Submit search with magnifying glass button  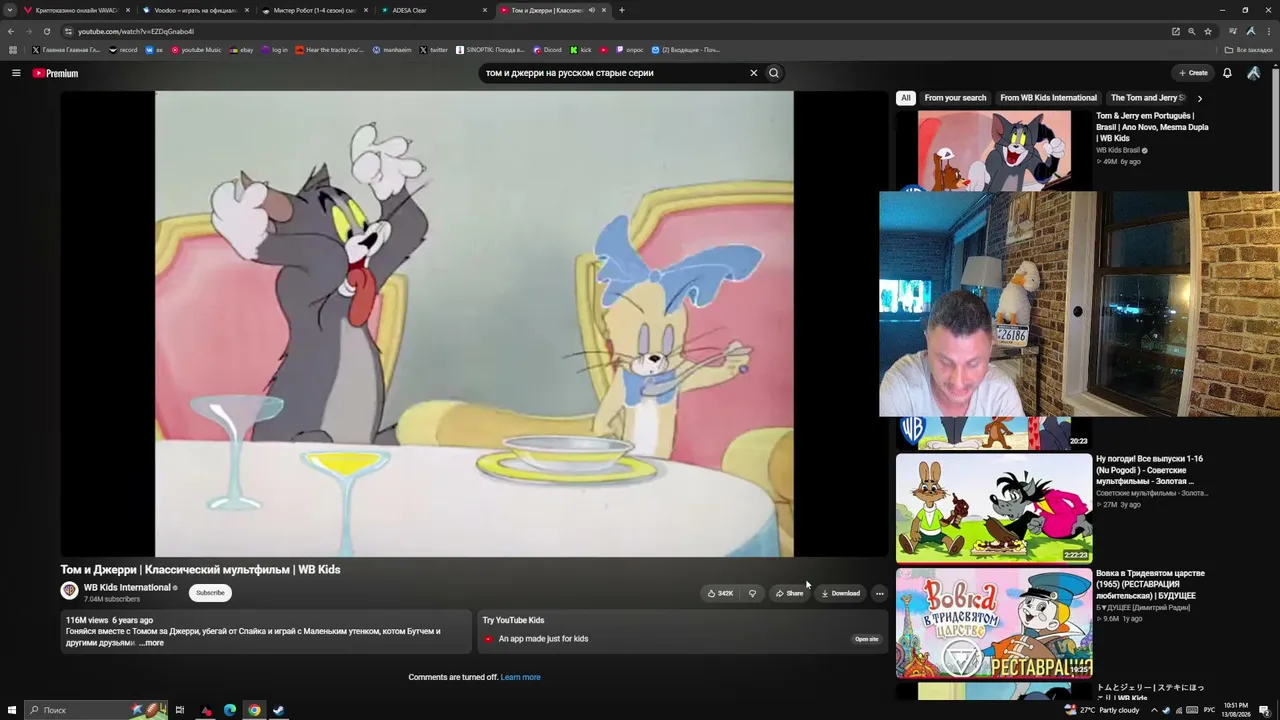point(774,73)
